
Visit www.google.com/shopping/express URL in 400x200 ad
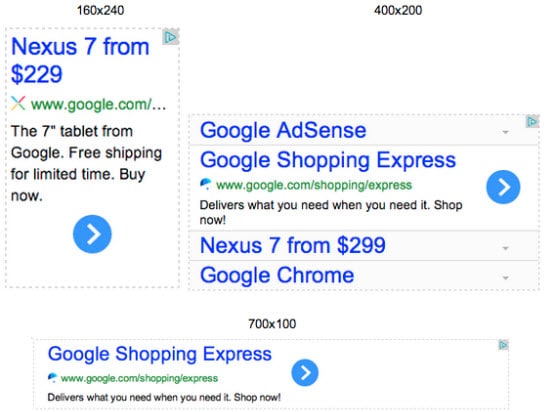(314, 185)
